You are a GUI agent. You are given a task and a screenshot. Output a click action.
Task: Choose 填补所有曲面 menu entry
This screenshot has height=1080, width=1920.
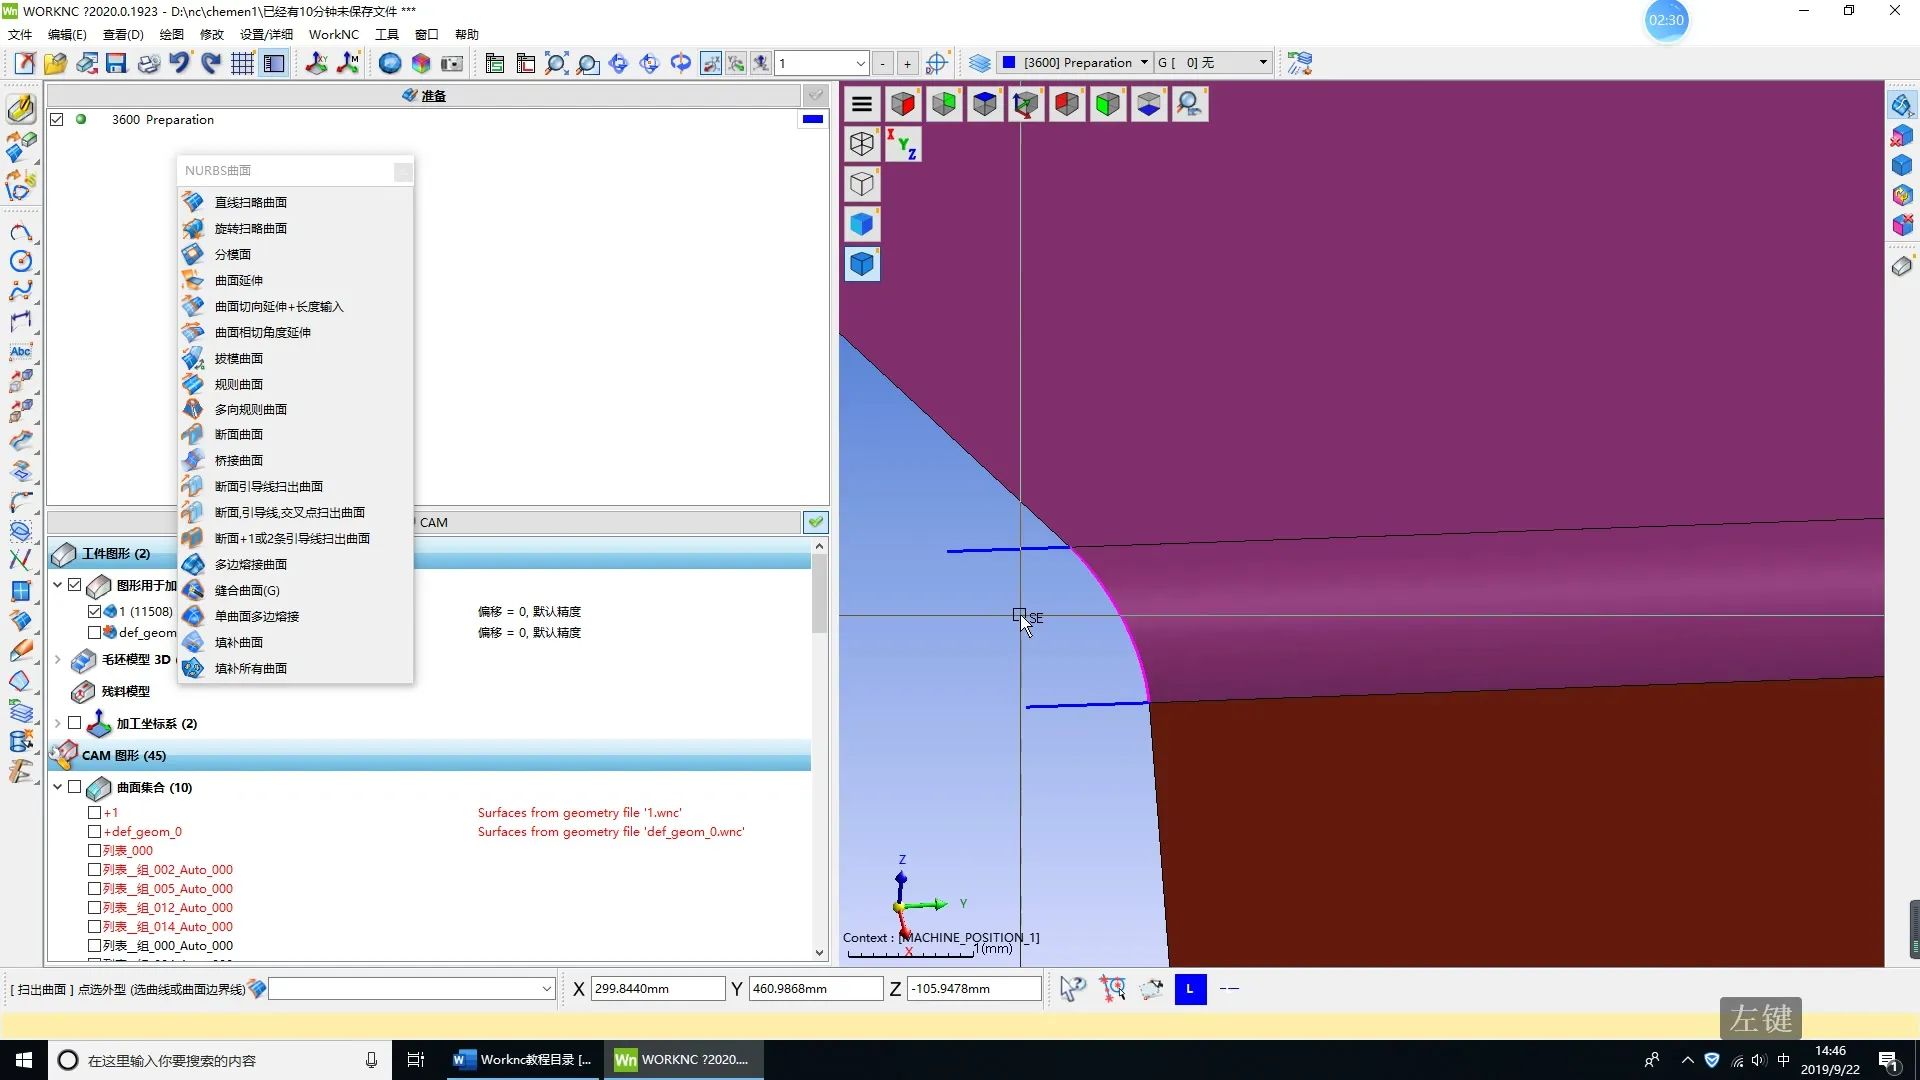tap(251, 669)
